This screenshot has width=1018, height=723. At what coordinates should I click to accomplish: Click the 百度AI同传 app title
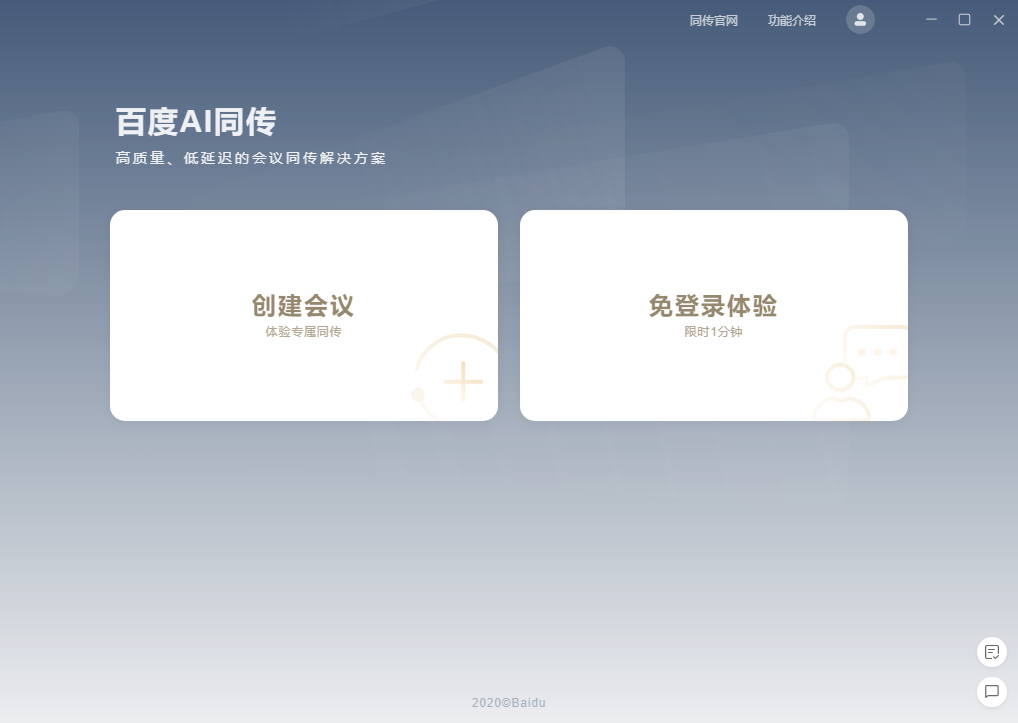click(196, 120)
